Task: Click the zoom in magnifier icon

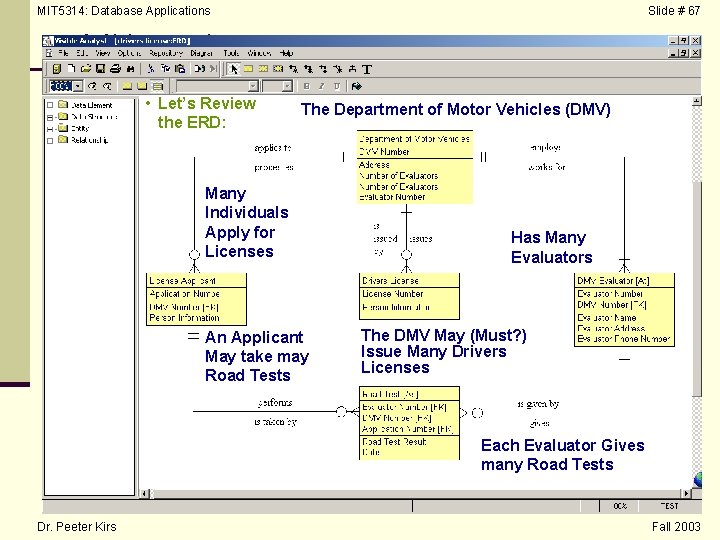Action: (x=92, y=86)
